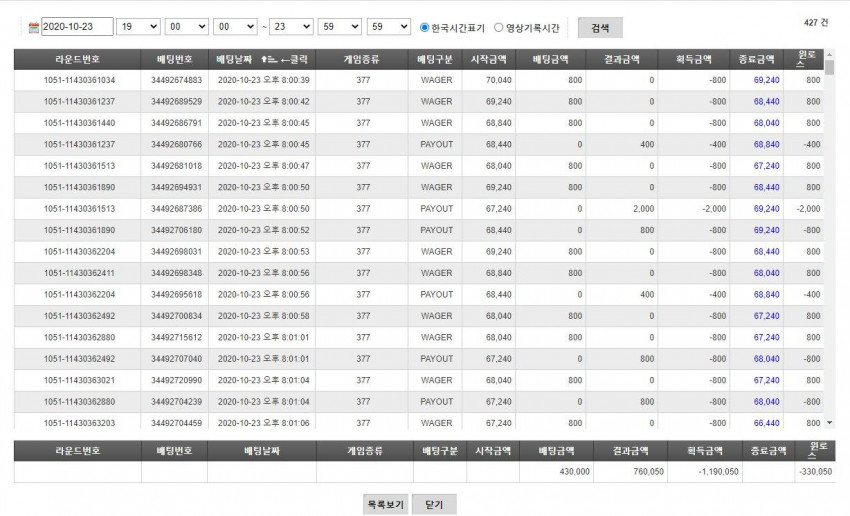Select the 영상기록시간 radio button
The height and width of the screenshot is (516, 850).
coord(499,27)
